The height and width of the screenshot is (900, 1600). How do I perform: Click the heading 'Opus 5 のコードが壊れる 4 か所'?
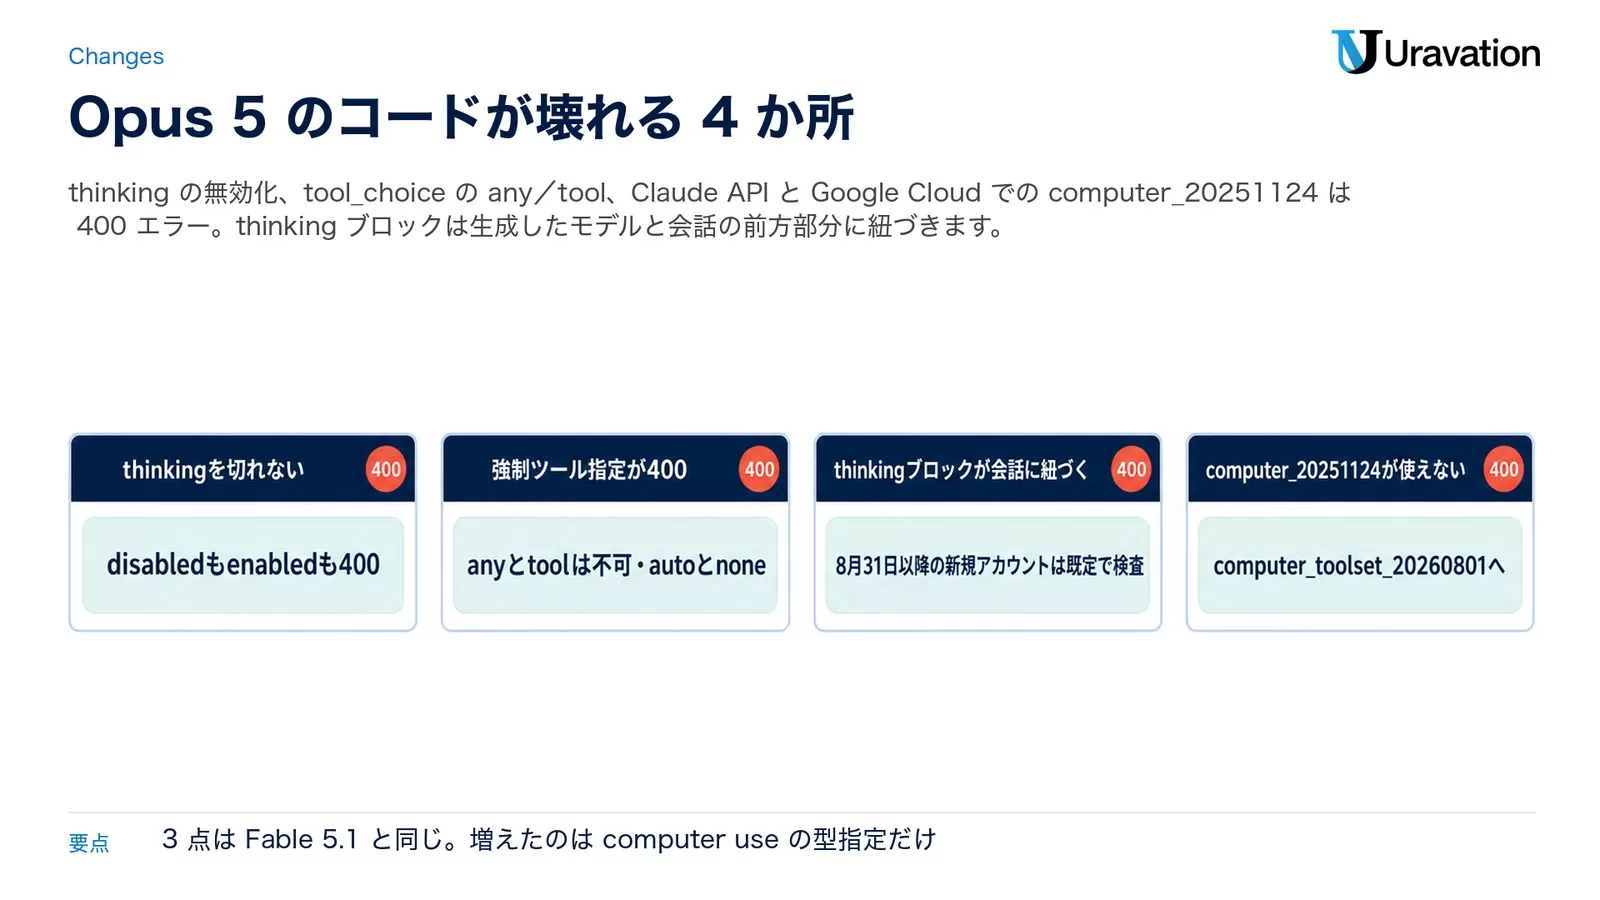[461, 117]
